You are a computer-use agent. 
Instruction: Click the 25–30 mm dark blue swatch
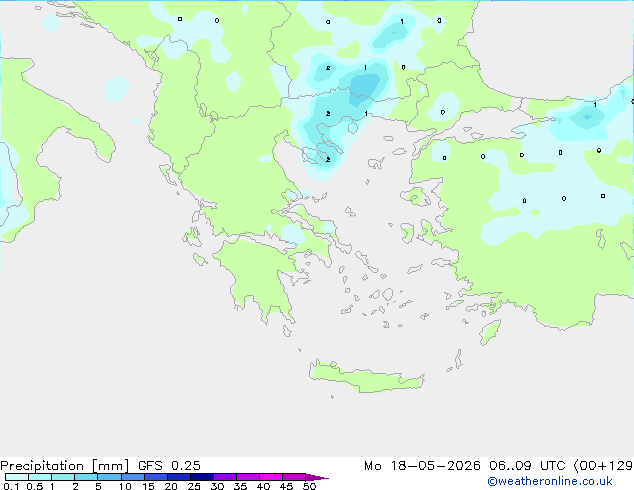pyautogui.click(x=202, y=477)
